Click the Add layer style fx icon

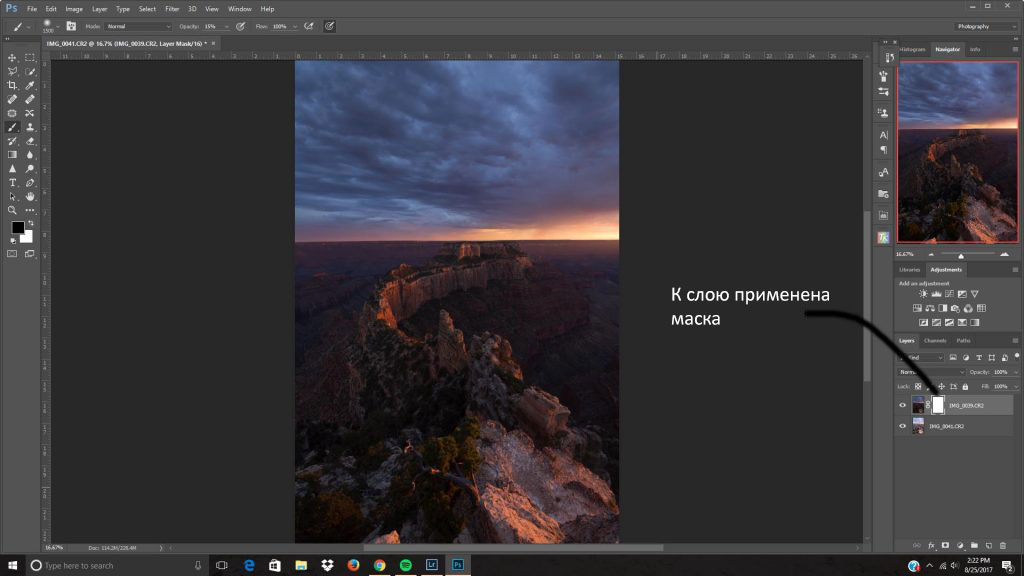[x=931, y=545]
